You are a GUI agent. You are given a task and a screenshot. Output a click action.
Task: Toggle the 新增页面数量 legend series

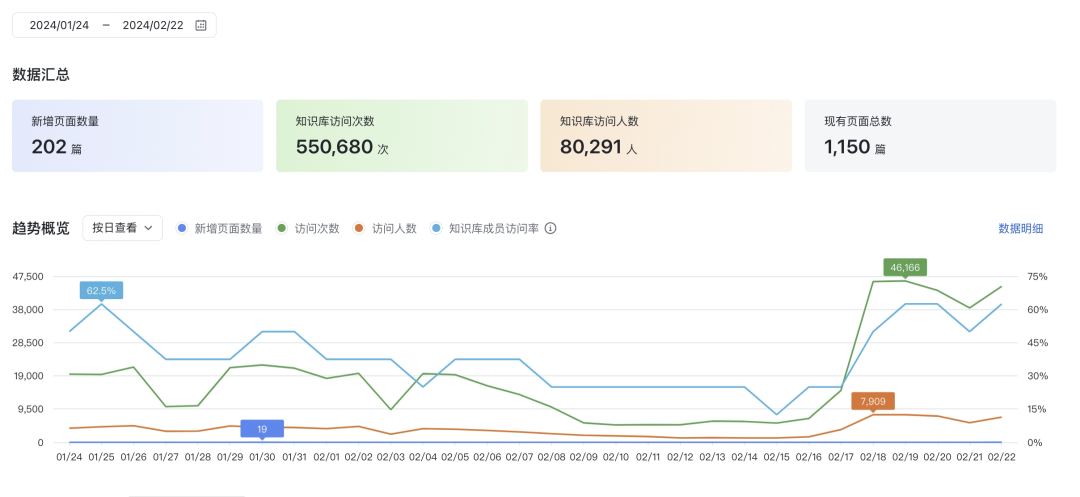point(220,229)
